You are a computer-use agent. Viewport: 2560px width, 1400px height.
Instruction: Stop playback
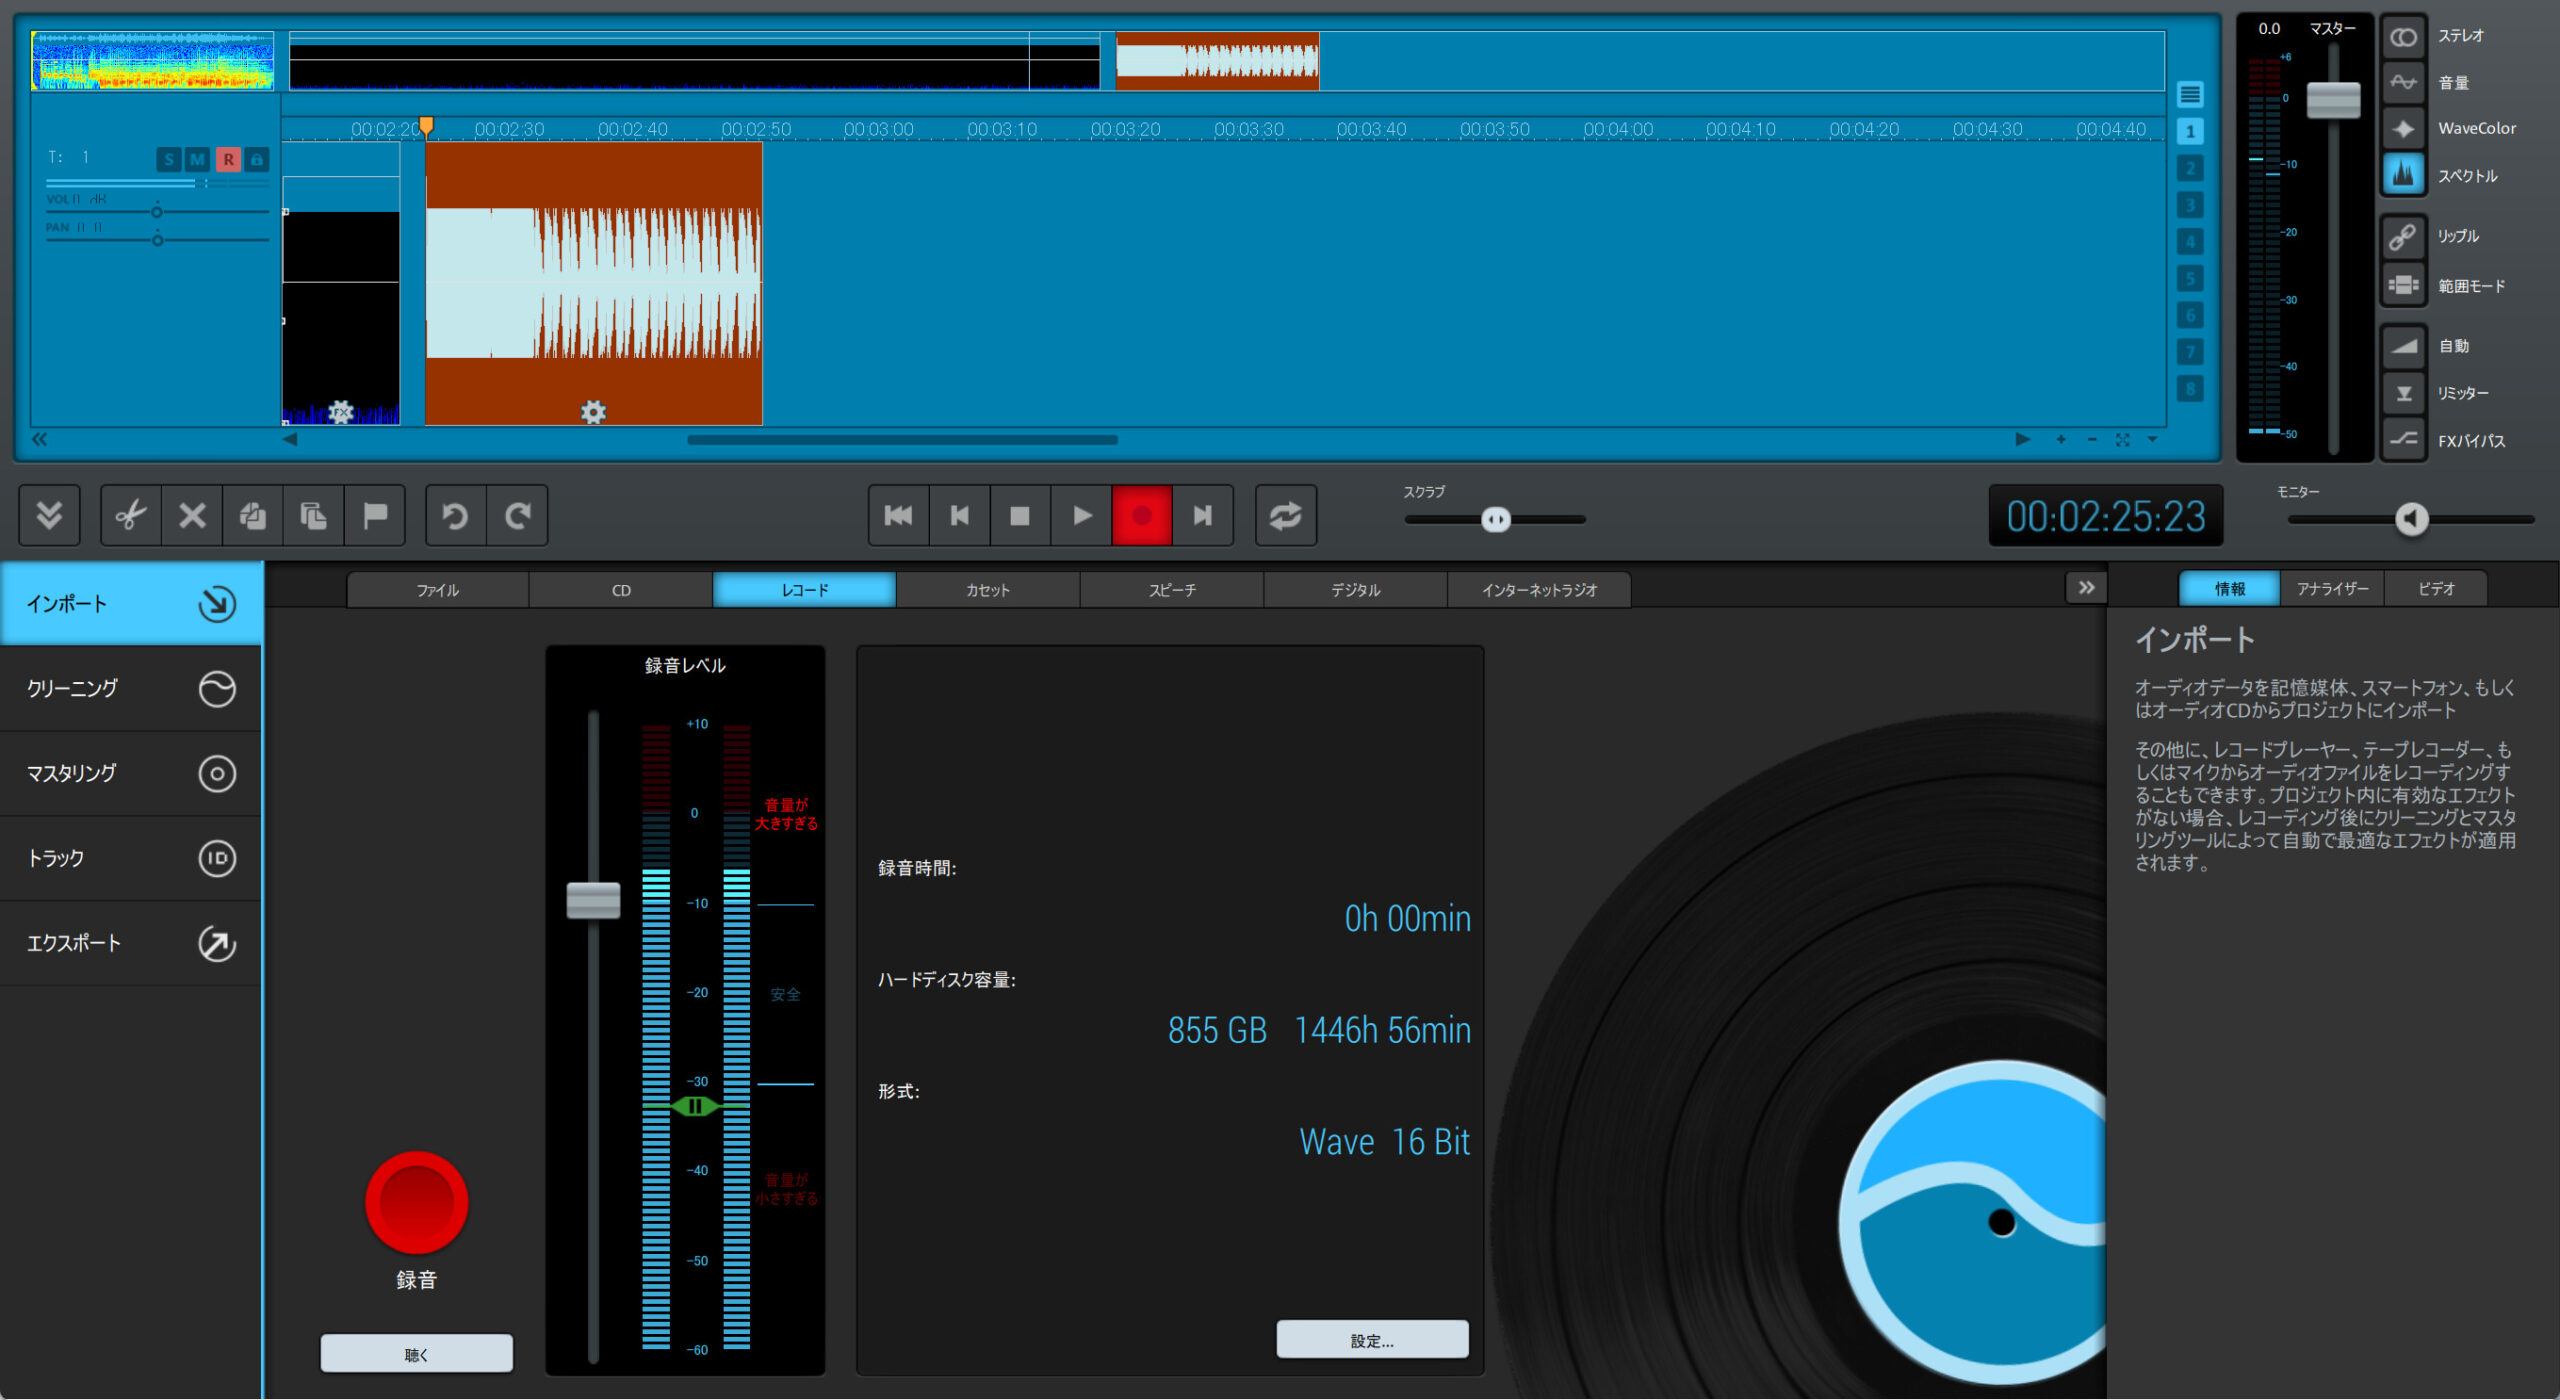(x=1020, y=516)
